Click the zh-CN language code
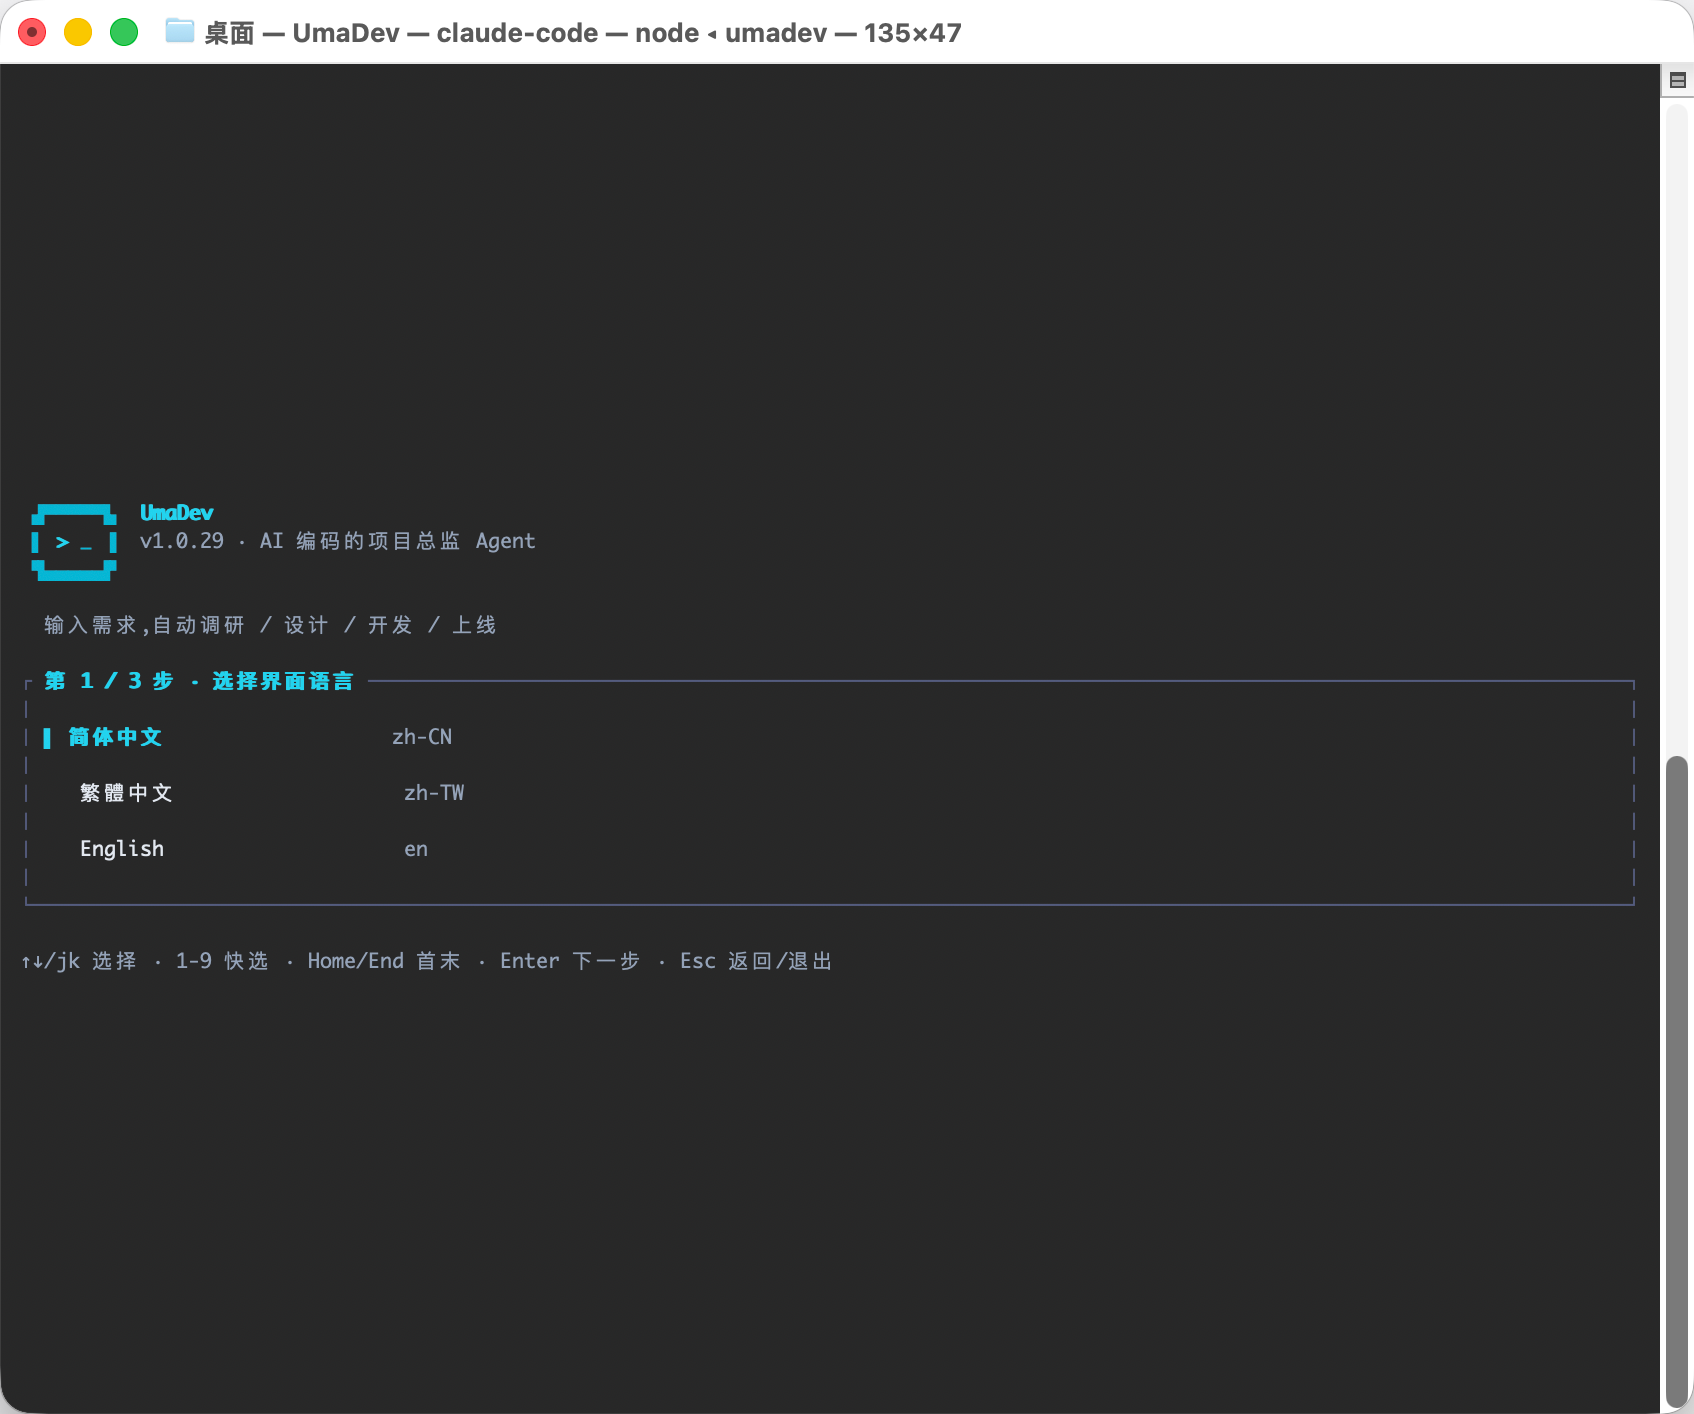The height and width of the screenshot is (1414, 1694). 422,737
